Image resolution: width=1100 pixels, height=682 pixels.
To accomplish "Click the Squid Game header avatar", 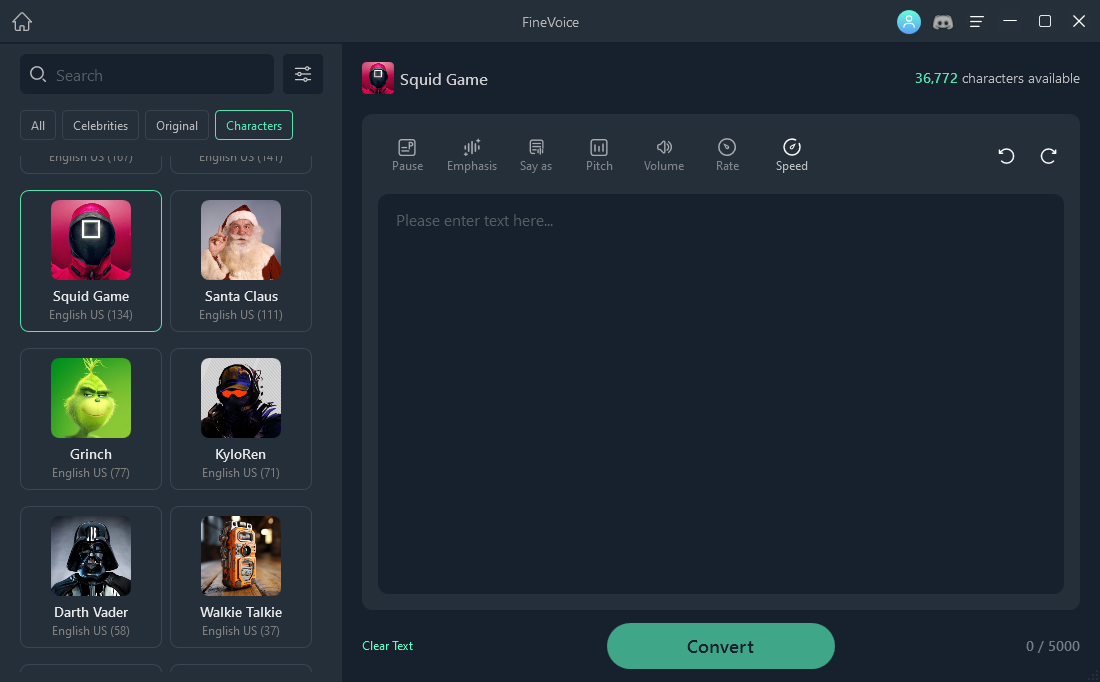I will pos(377,78).
